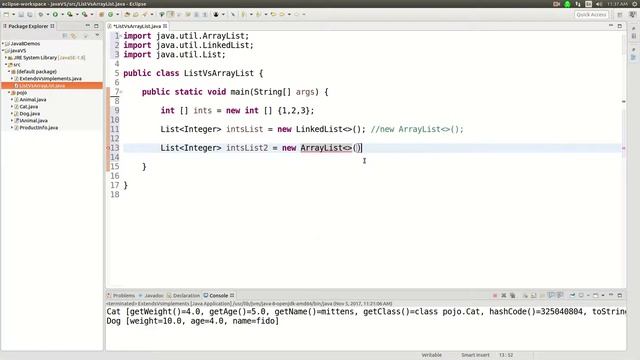Toggle Link with Editor in Package Explorer

point(74,36)
